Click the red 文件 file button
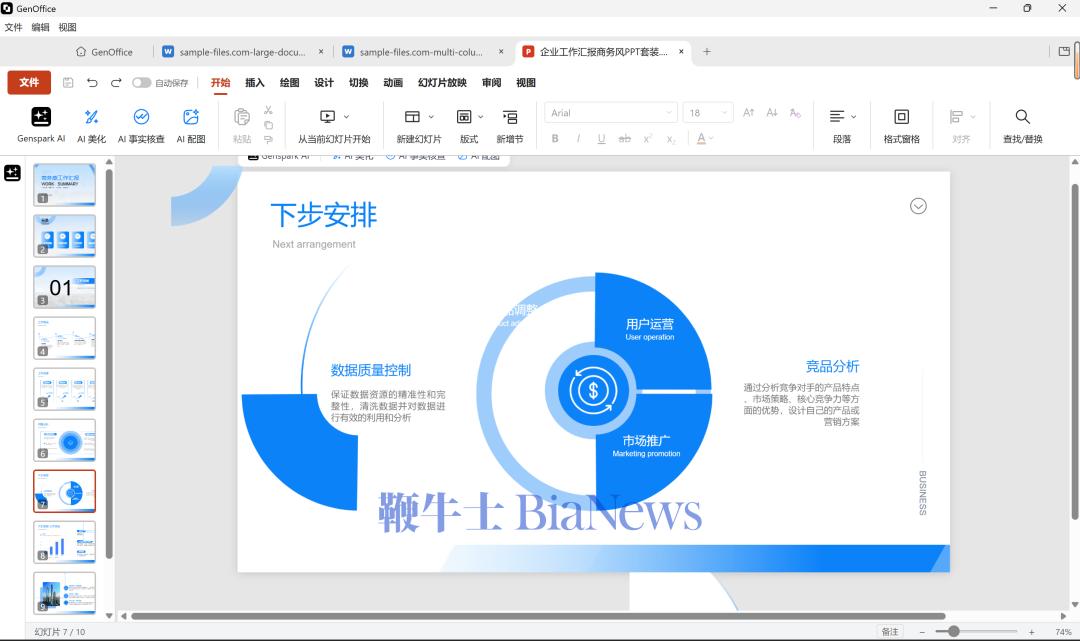 tap(29, 83)
